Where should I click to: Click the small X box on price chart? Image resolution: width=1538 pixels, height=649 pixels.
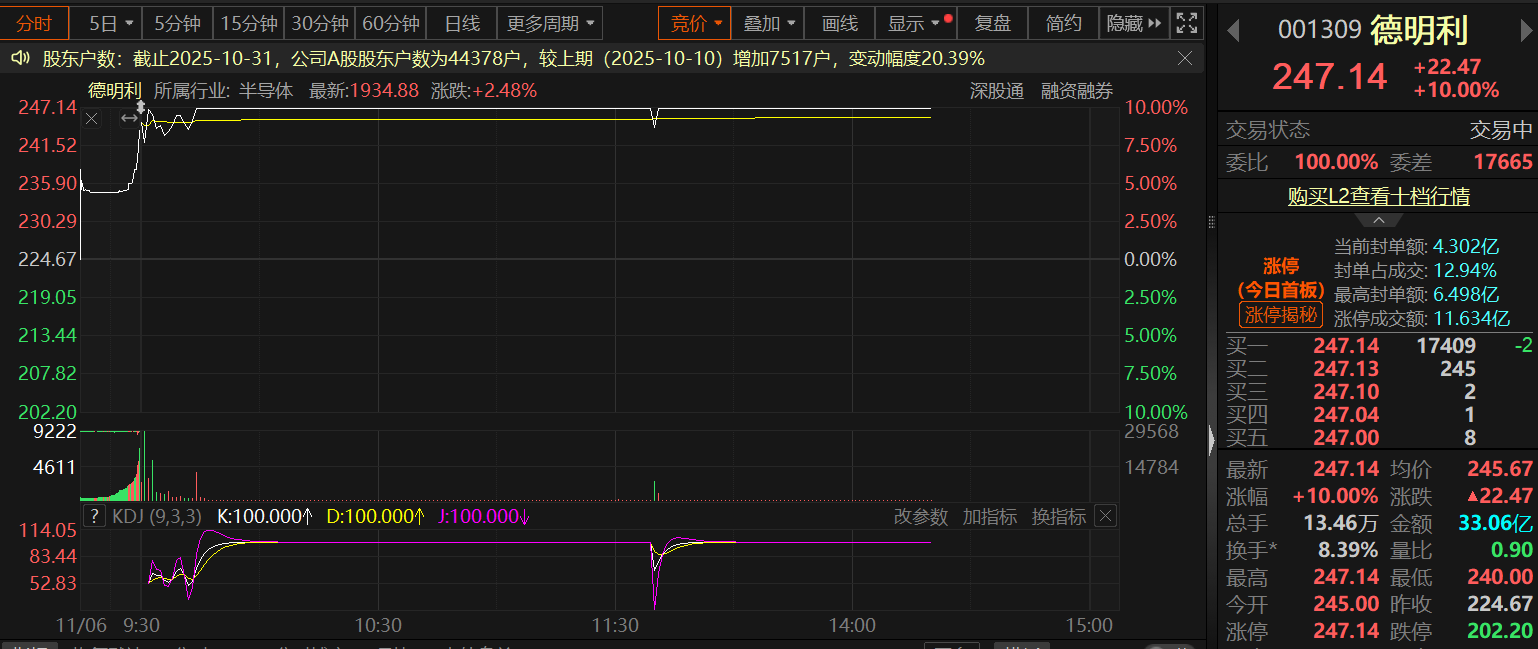(91, 119)
